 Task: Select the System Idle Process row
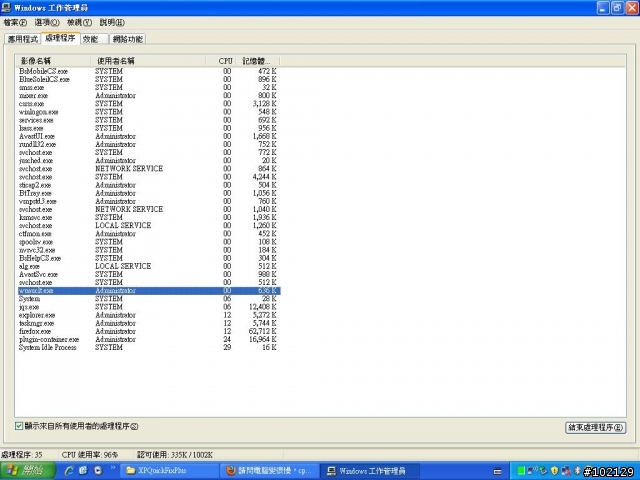148,347
